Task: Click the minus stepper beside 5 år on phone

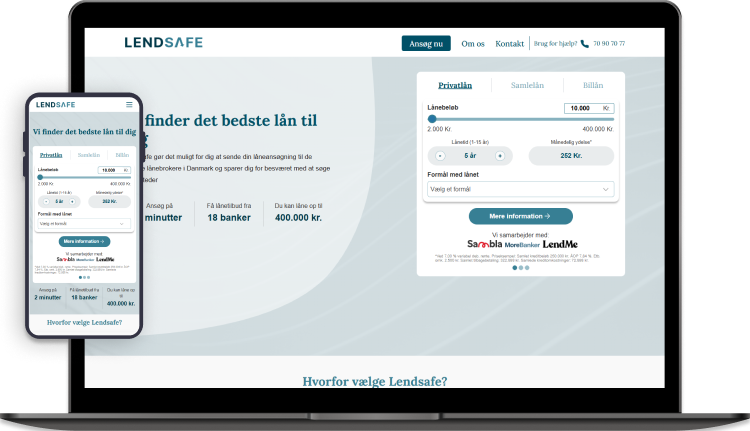Action: tap(46, 201)
